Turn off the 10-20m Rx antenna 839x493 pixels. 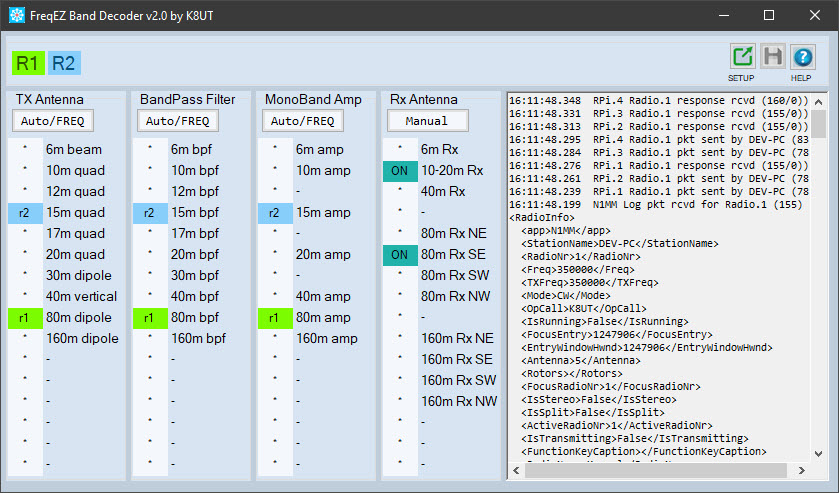click(399, 171)
